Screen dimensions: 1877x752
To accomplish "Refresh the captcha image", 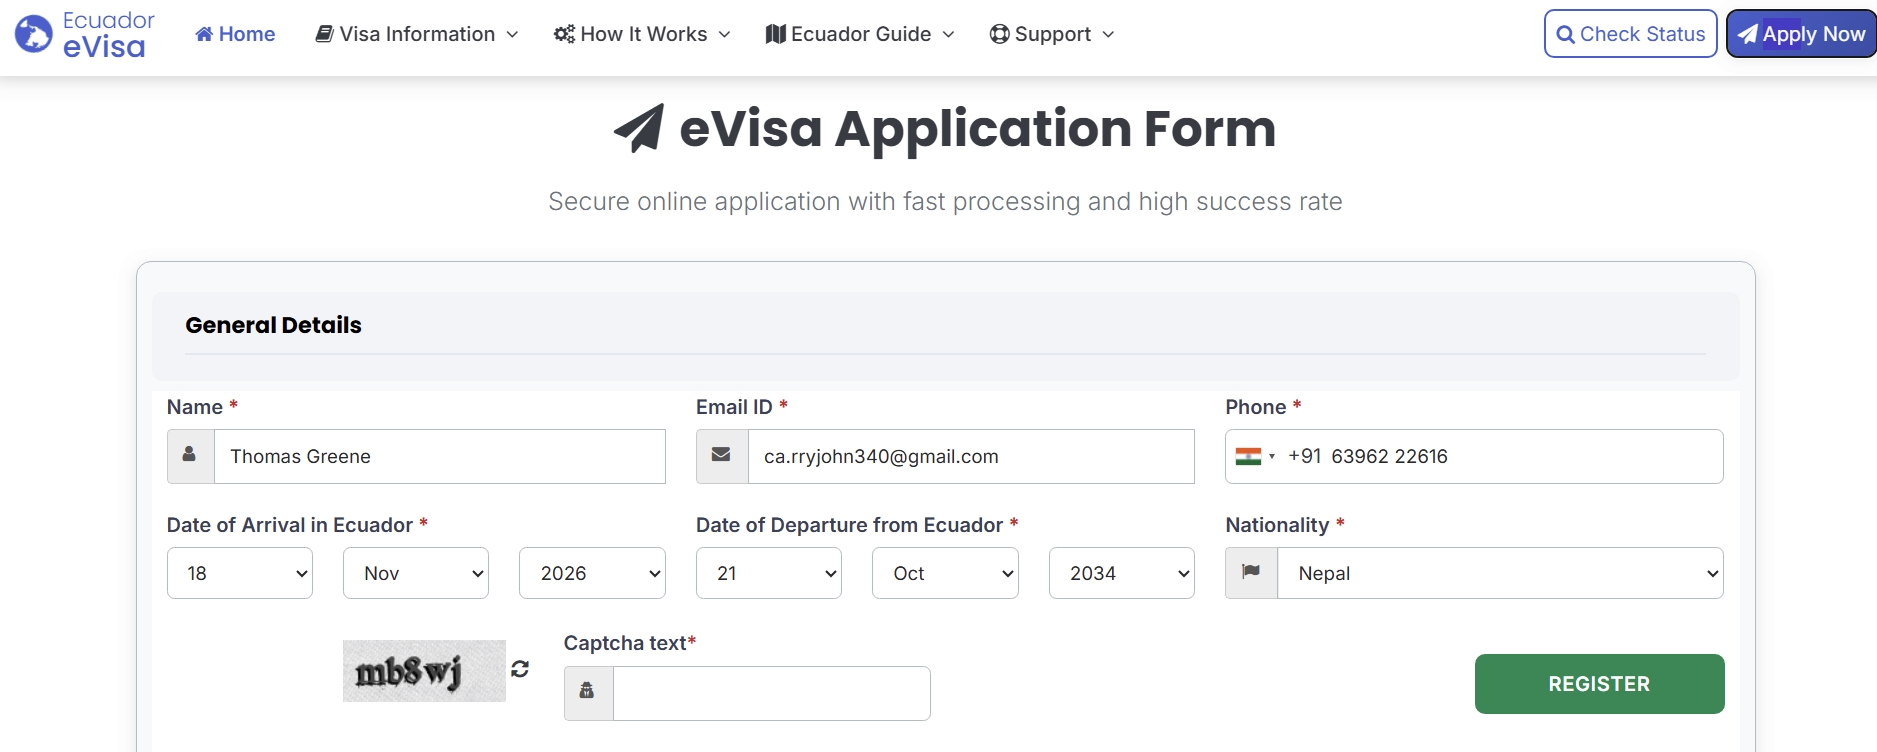I will (520, 669).
